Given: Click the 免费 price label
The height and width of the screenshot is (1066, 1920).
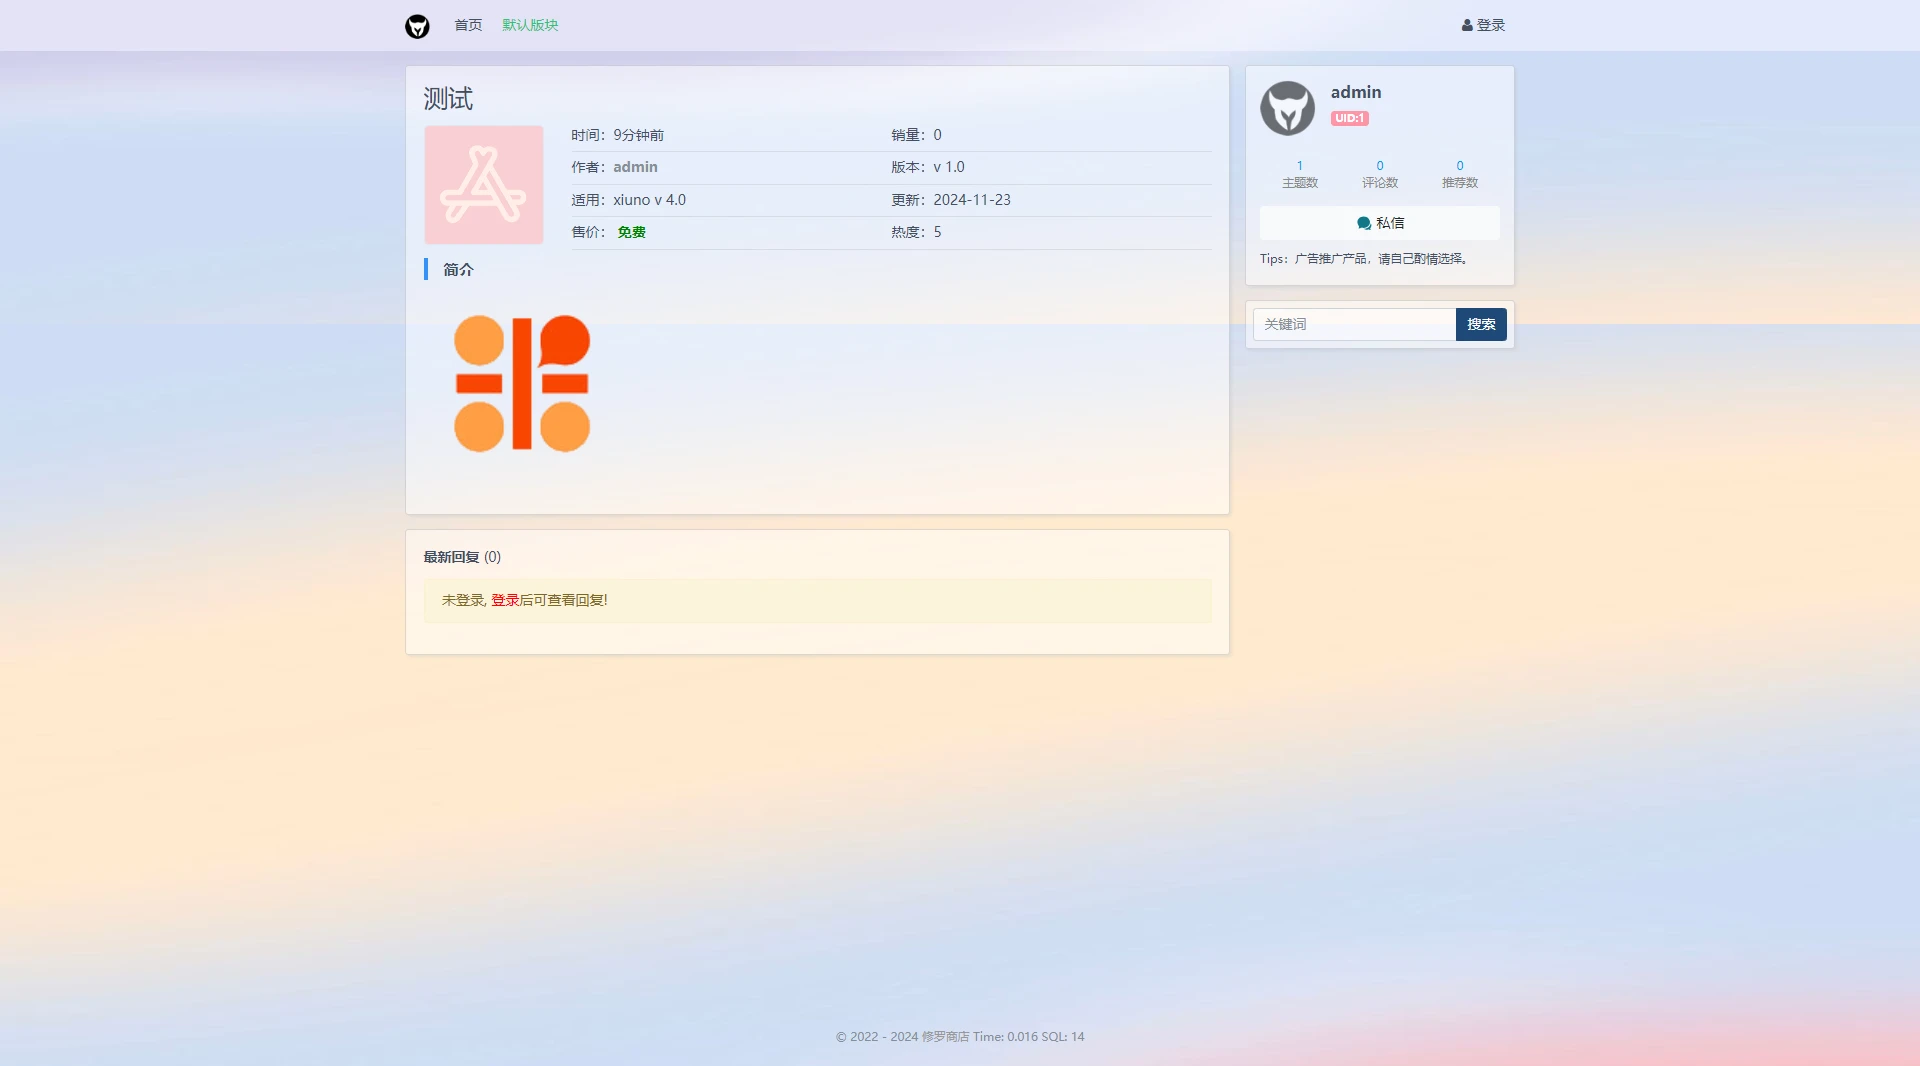Looking at the screenshot, I should click(631, 232).
